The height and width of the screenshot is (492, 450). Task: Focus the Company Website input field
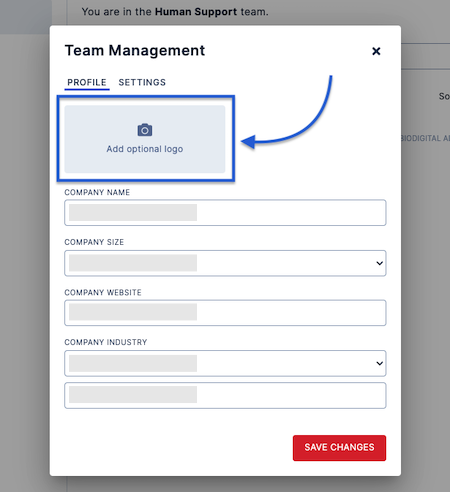[x=225, y=313]
